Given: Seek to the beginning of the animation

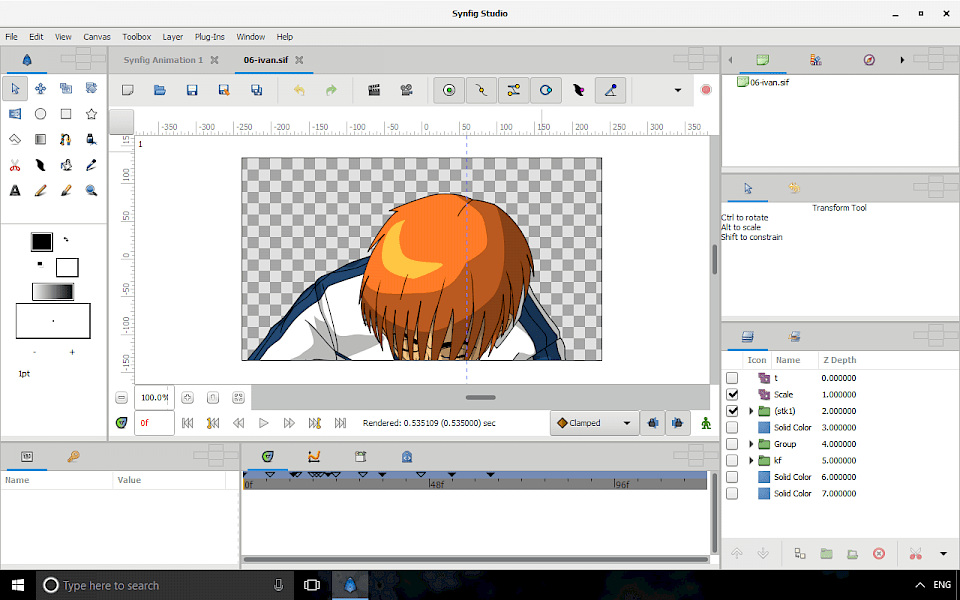Looking at the screenshot, I should click(188, 423).
